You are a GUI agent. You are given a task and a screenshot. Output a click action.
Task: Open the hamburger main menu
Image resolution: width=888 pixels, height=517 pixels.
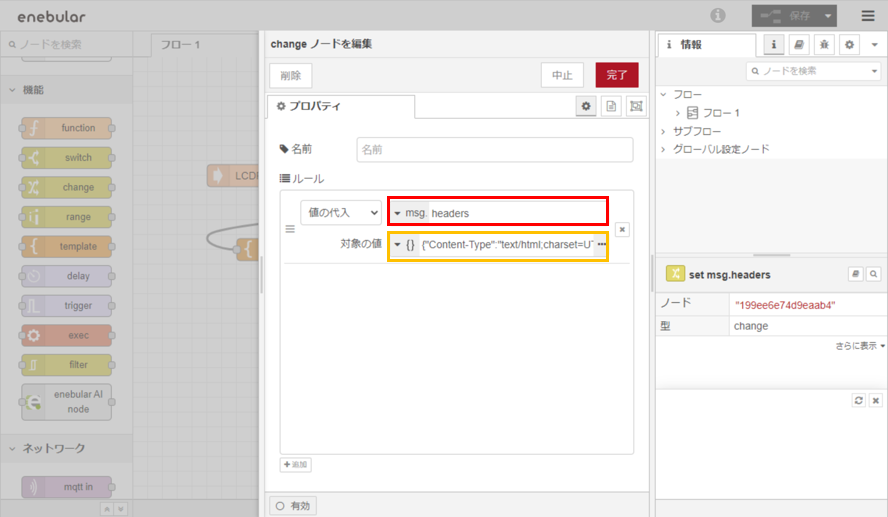tap(868, 16)
